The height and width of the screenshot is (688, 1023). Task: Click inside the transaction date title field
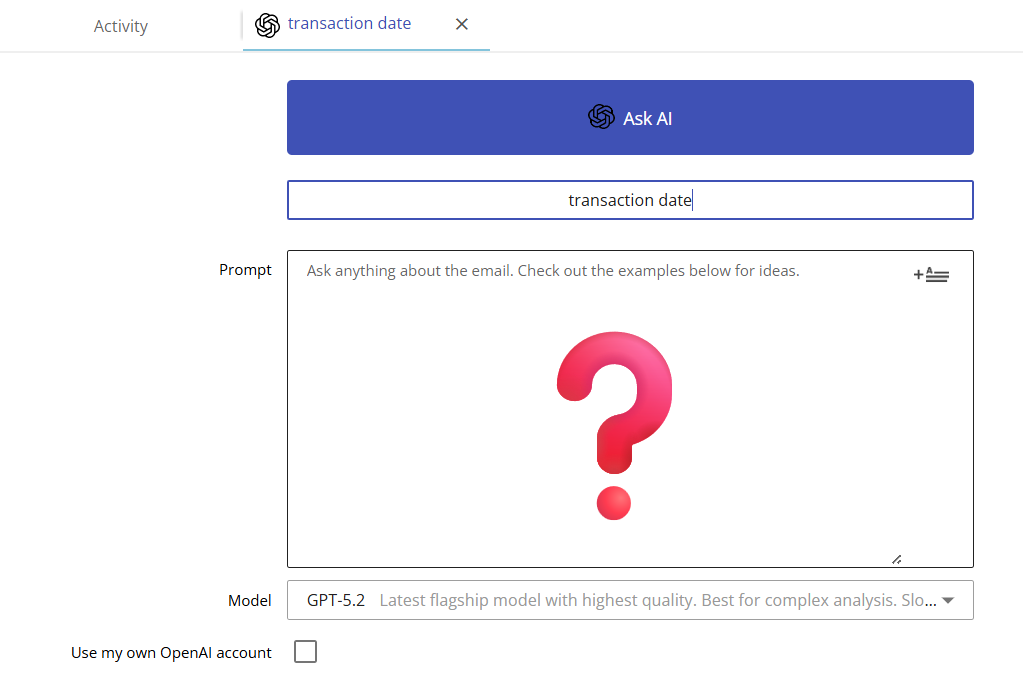630,199
